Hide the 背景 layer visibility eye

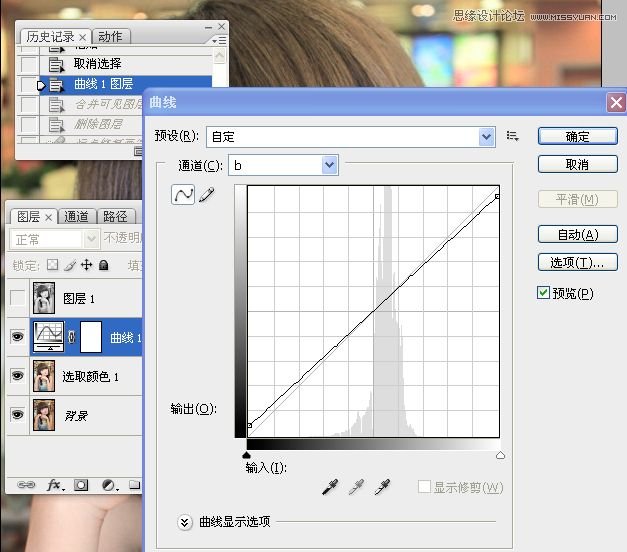click(17, 414)
